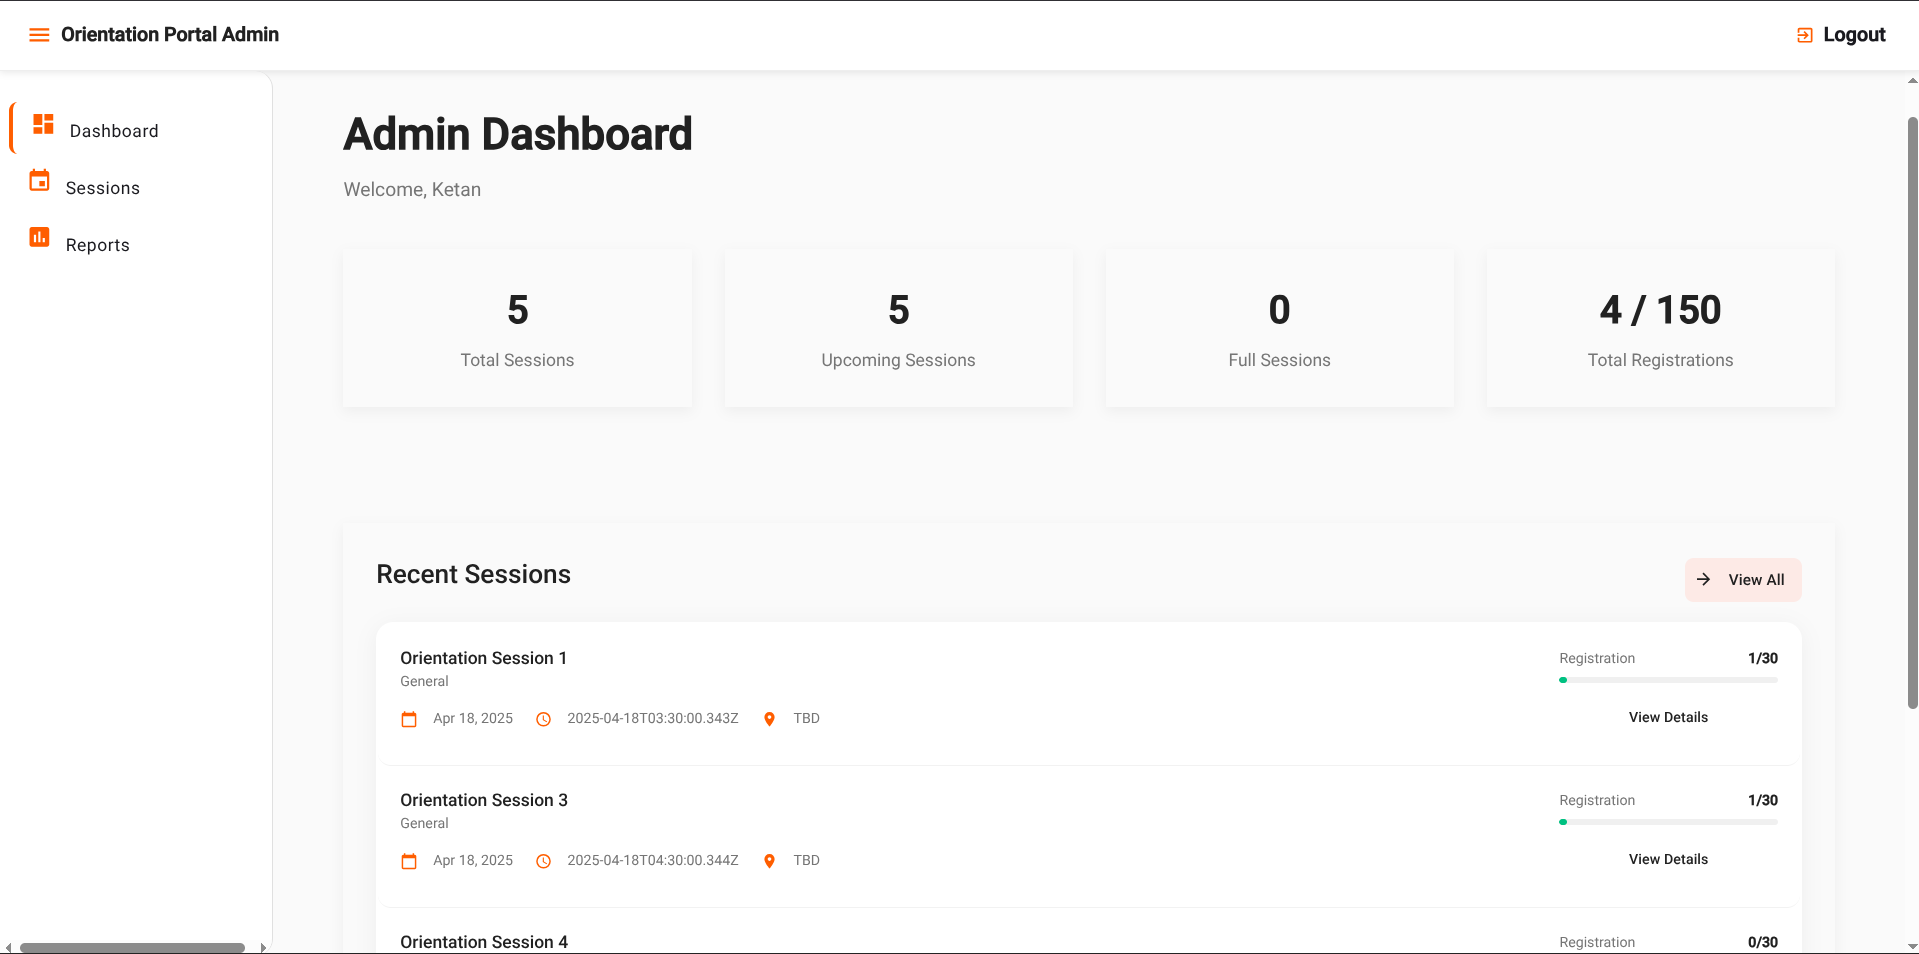Screen dimensions: 1919x954
Task: View Details for Orientation Session 3
Action: point(1667,859)
